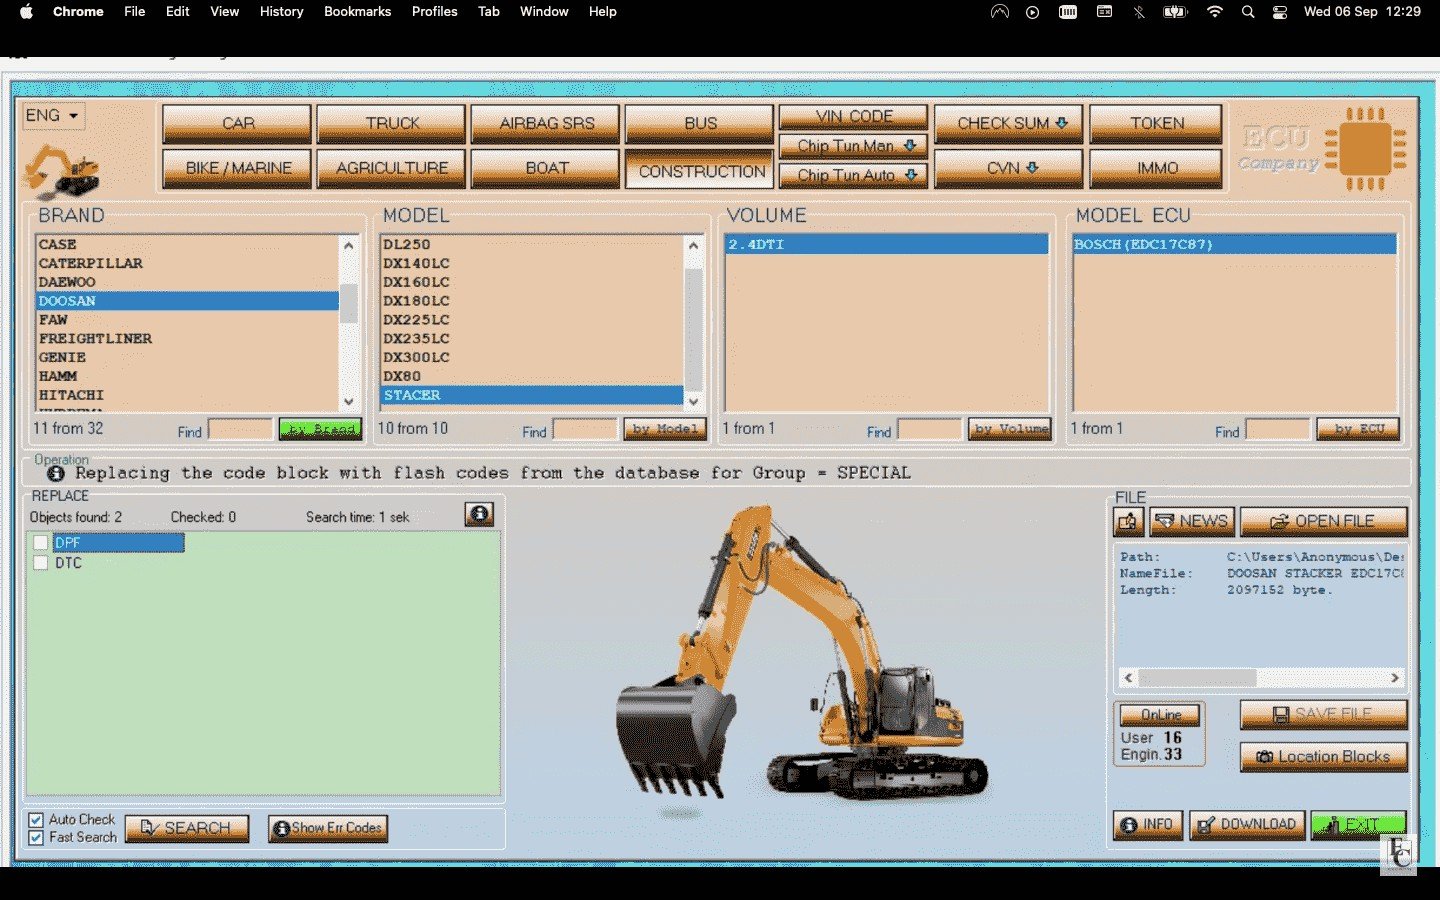Click the SEARCH button
The image size is (1440, 900).
[x=187, y=828]
